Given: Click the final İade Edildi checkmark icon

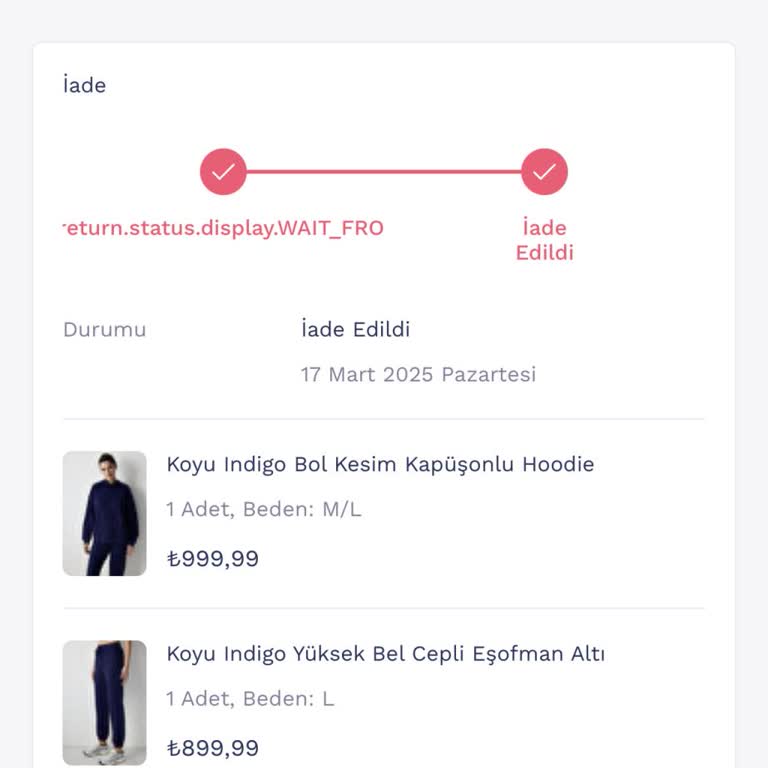Looking at the screenshot, I should pyautogui.click(x=544, y=172).
